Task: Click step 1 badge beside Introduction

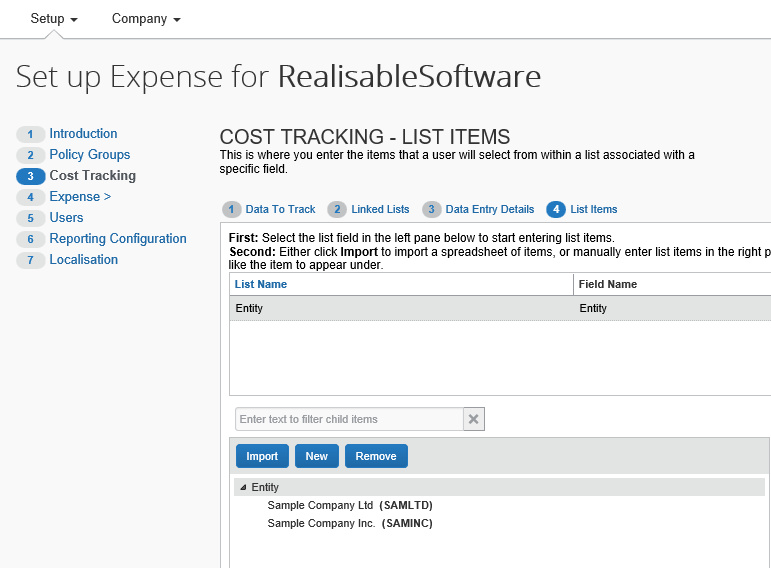Action: (31, 134)
